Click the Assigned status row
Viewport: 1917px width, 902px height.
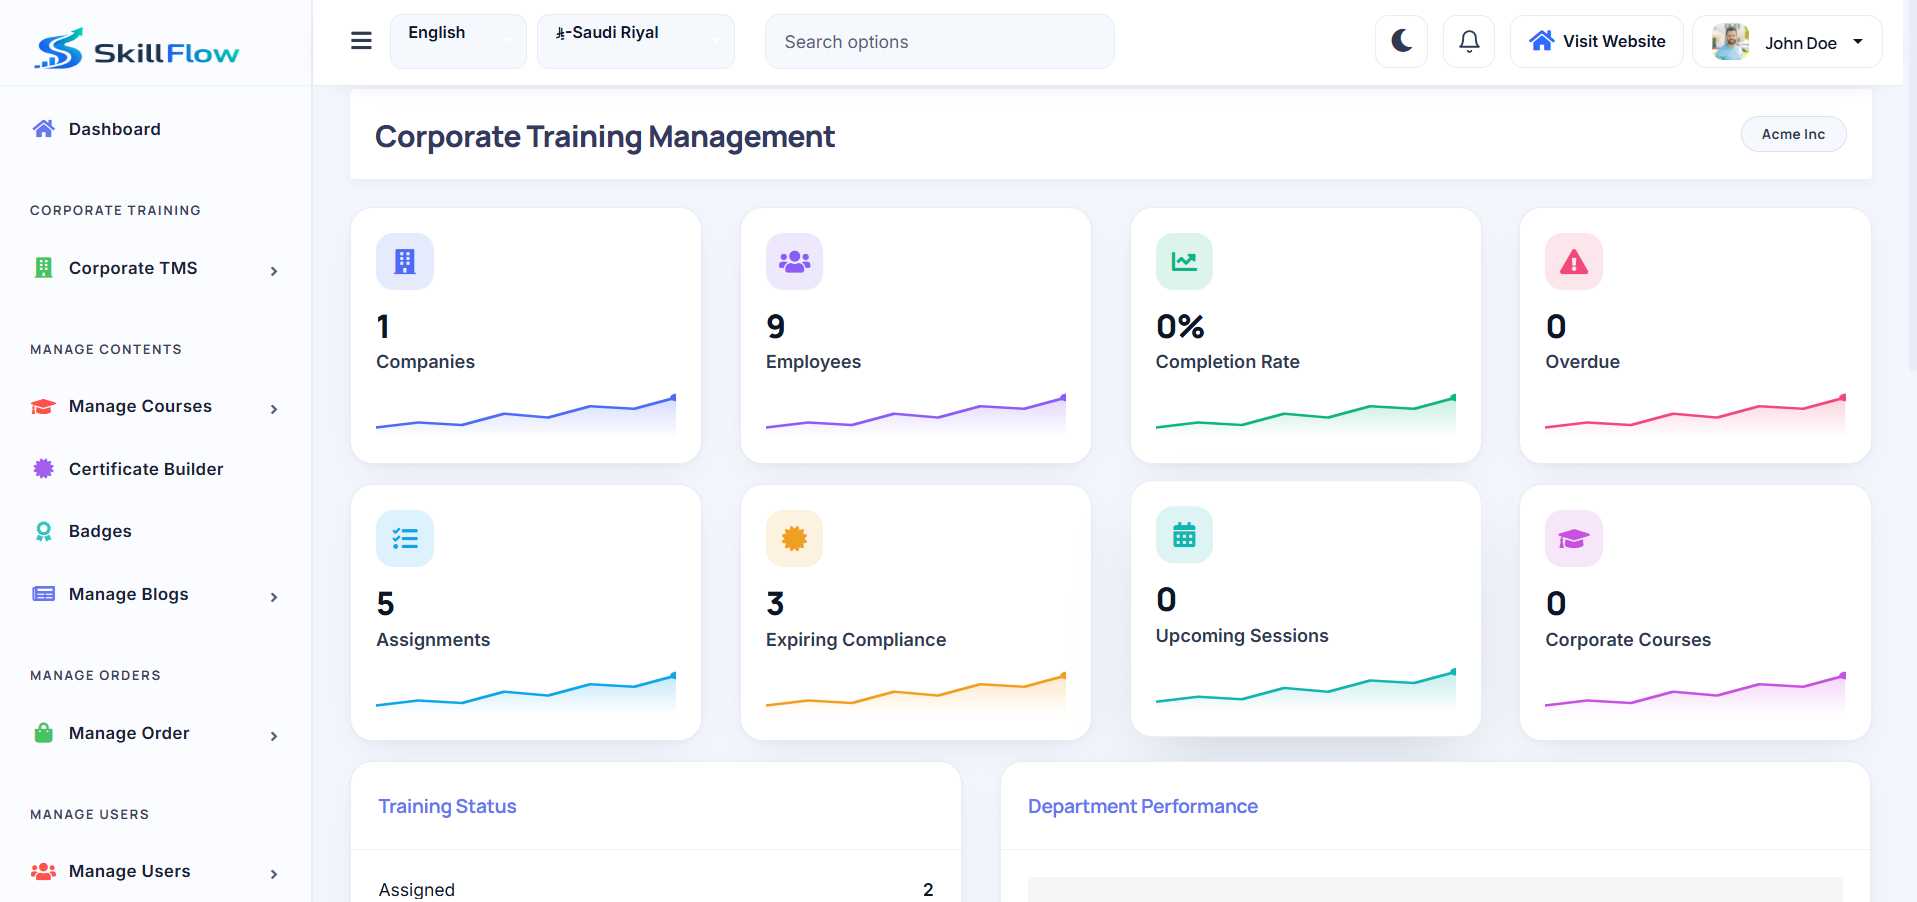coord(656,889)
